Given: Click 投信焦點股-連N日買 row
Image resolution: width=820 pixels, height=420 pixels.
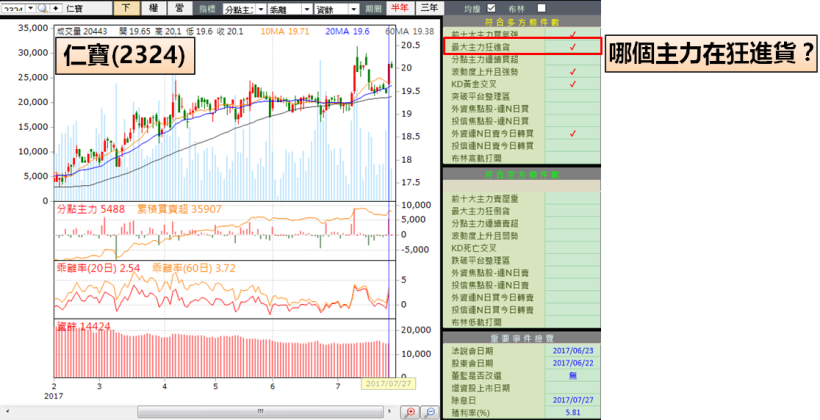Looking at the screenshot, I should click(521, 121).
